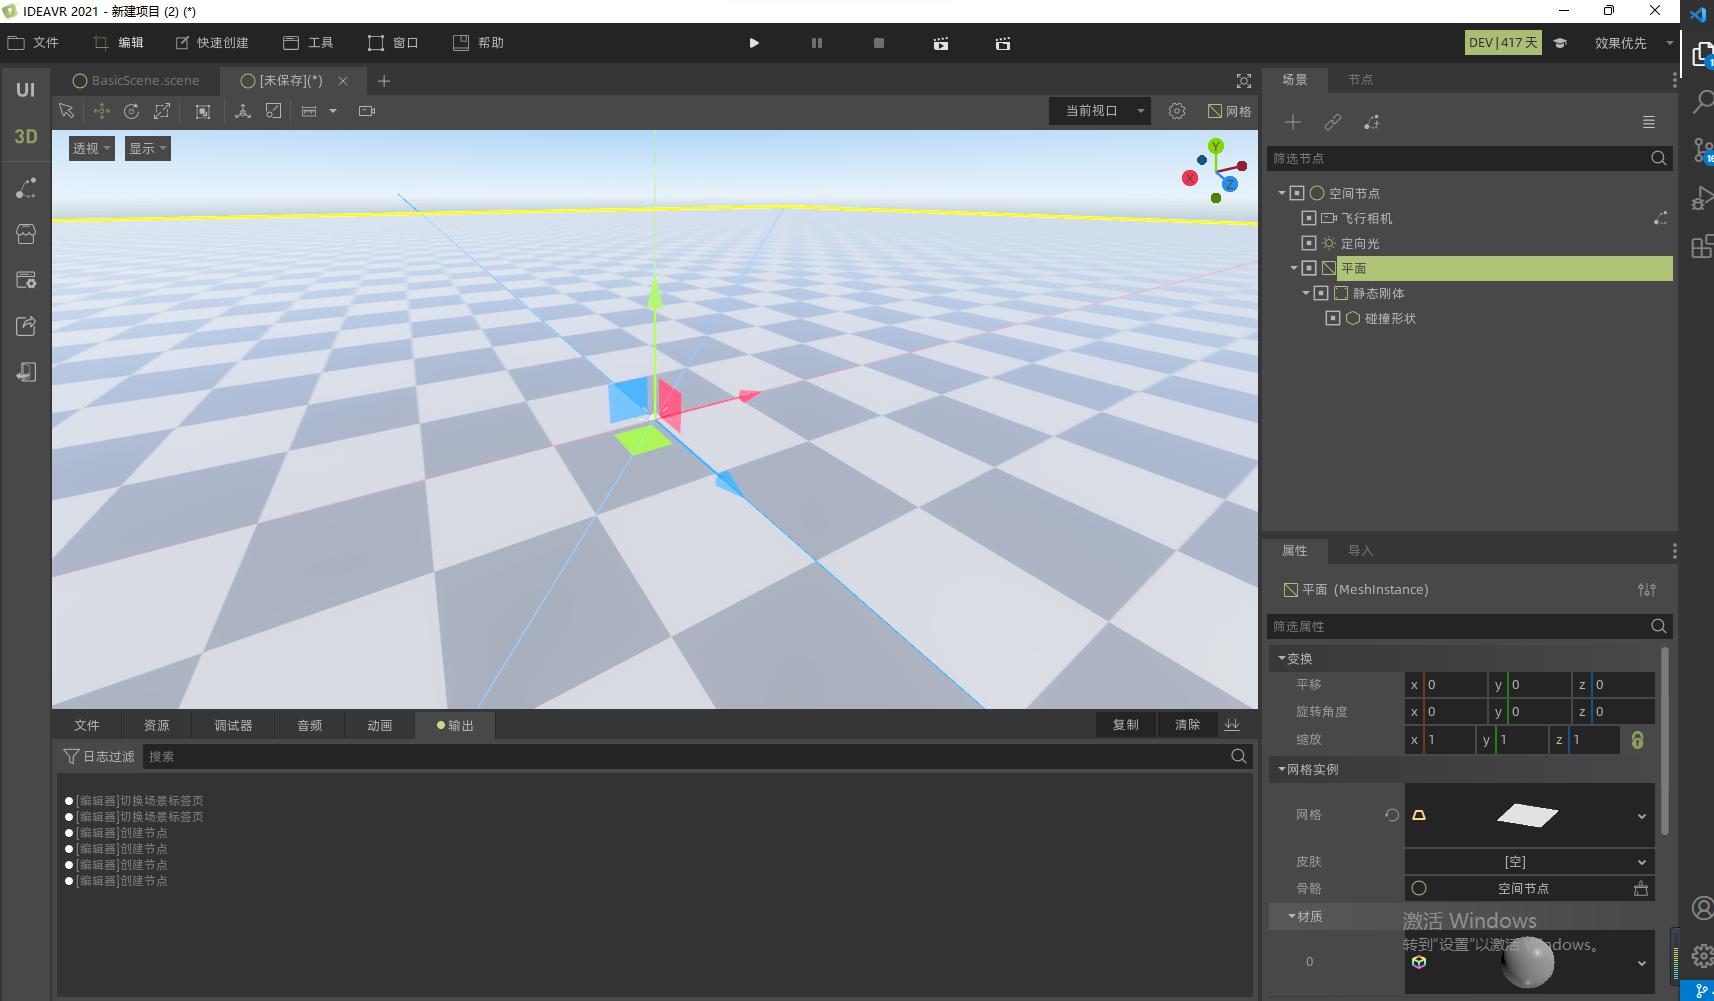Open the project settings sidebar icon
The width and height of the screenshot is (1714, 1001).
26,280
